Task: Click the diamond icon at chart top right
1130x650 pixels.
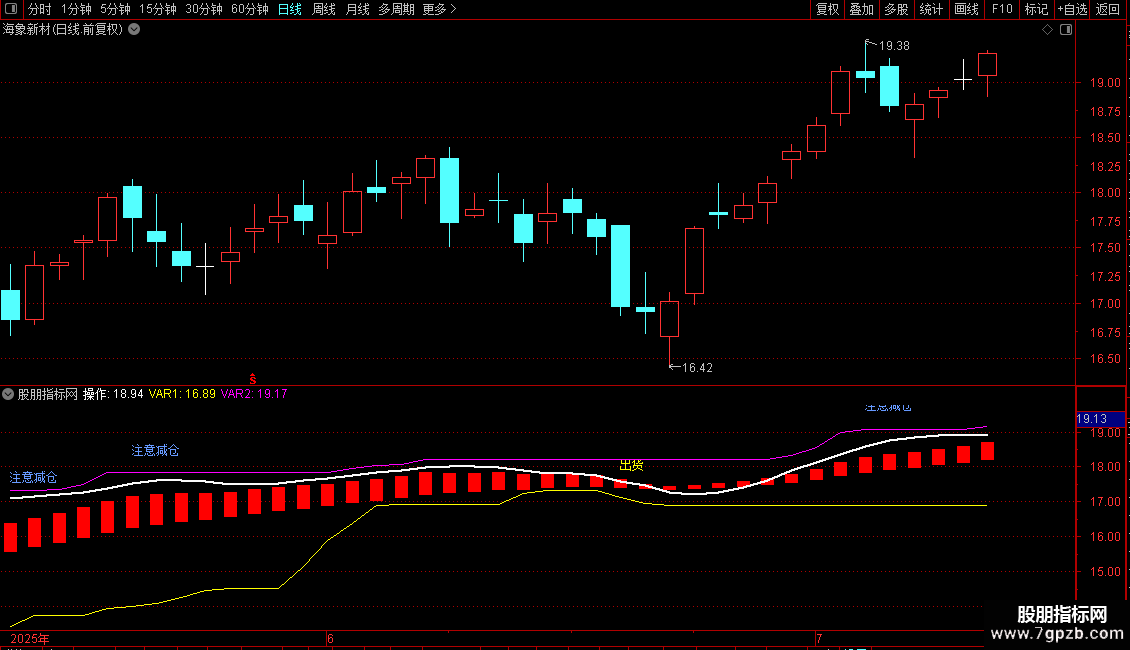Action: click(x=1048, y=30)
